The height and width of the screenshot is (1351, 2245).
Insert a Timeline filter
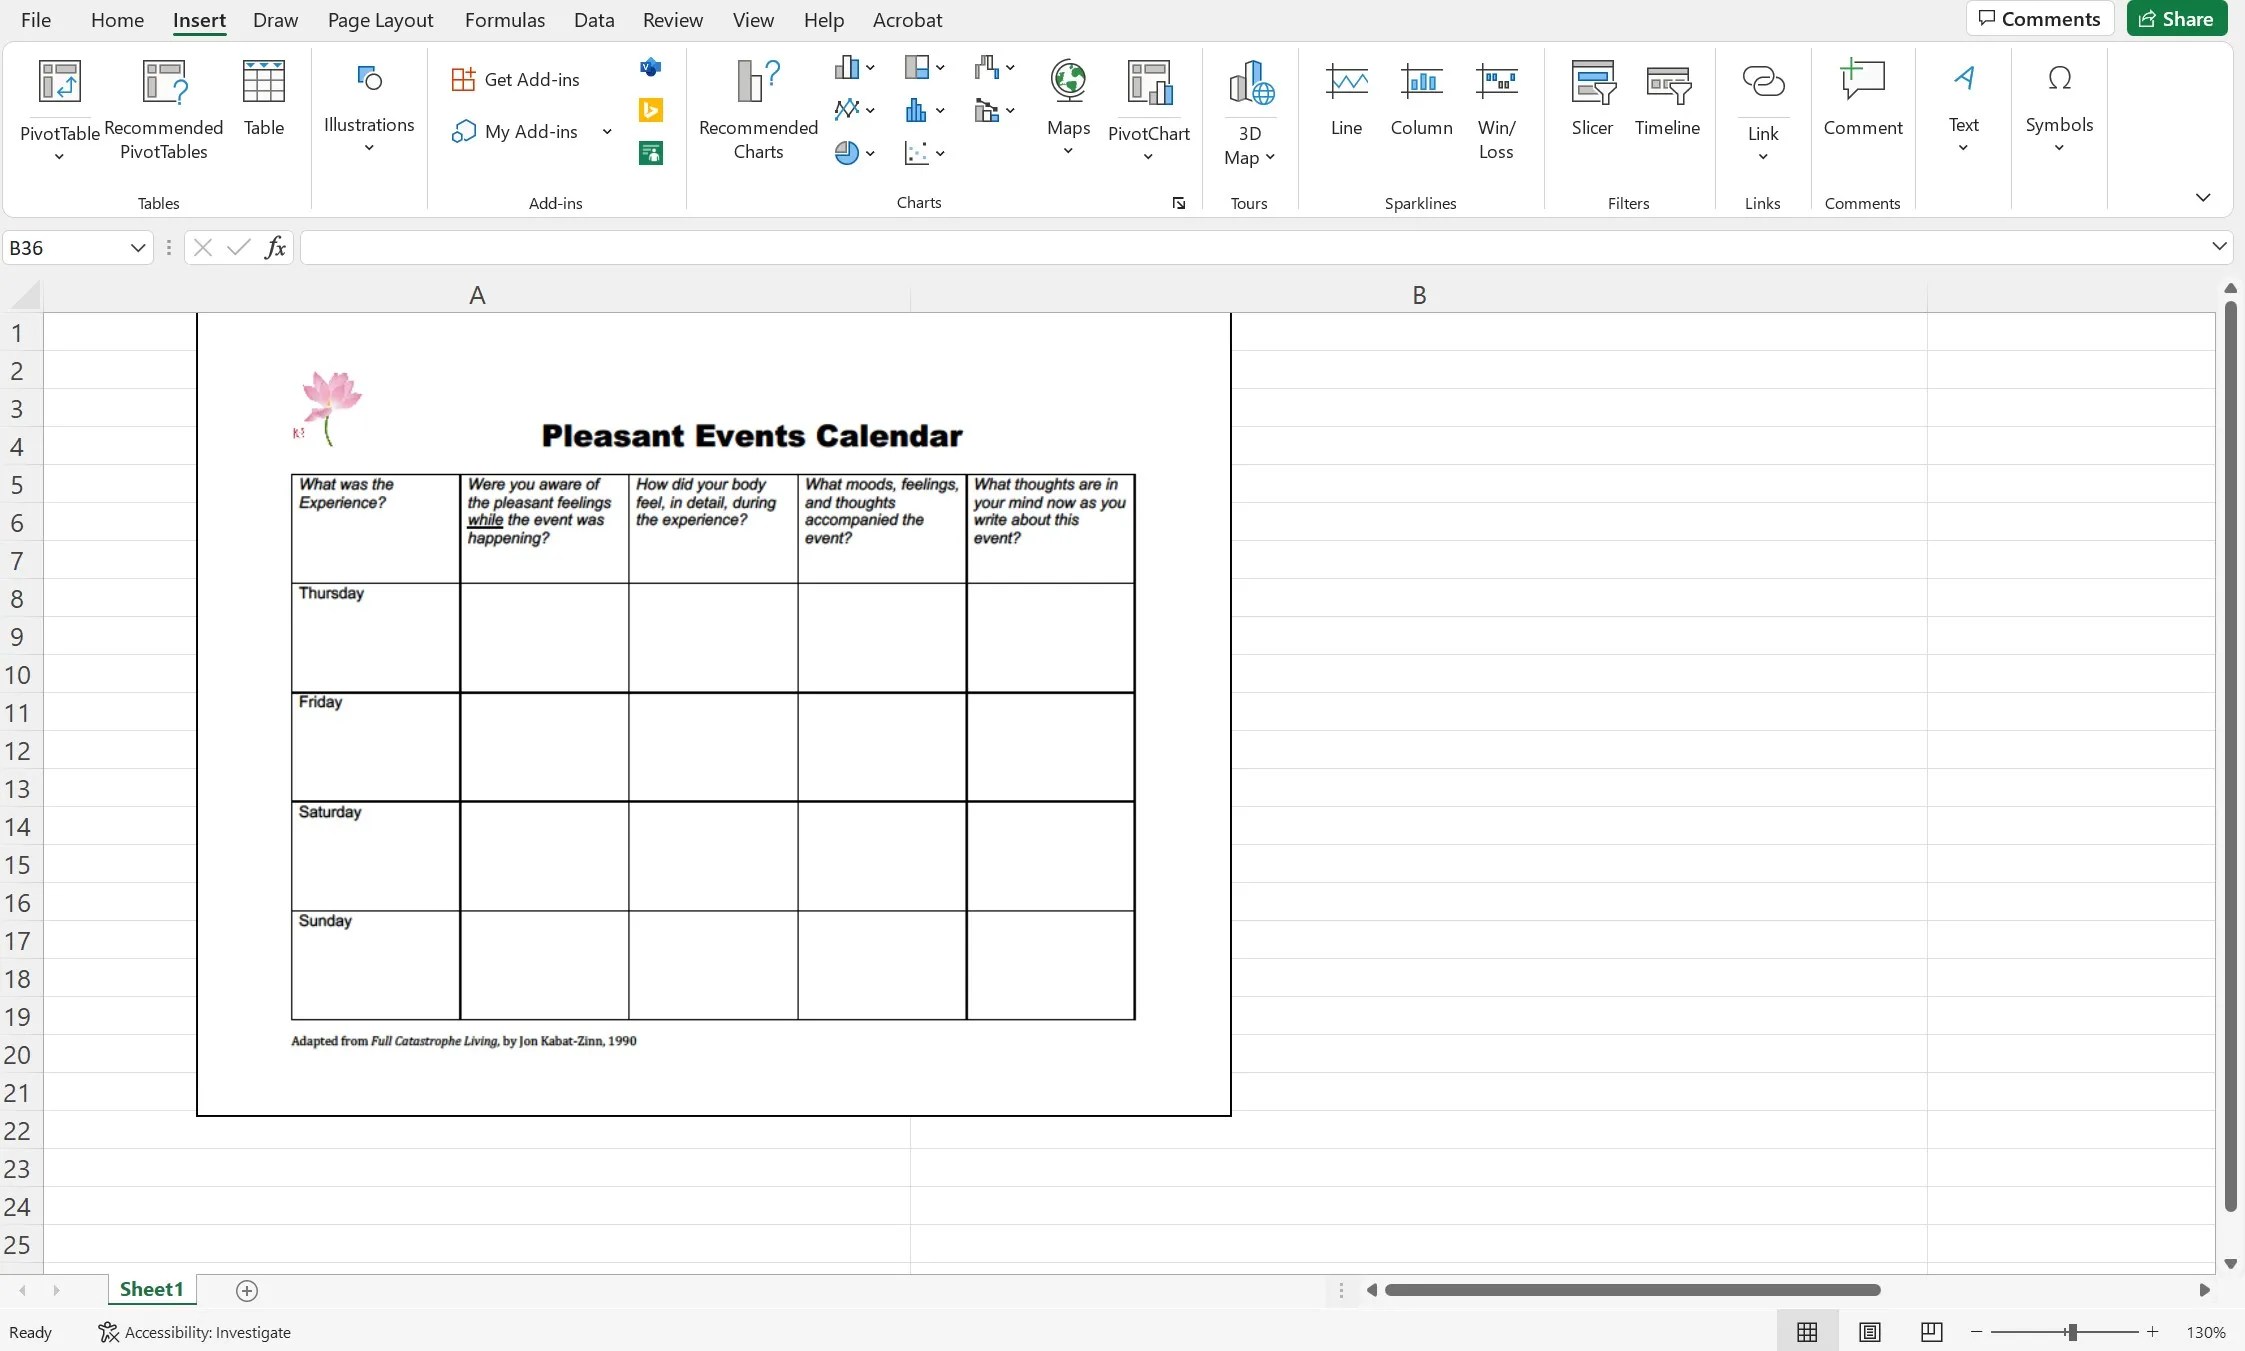click(x=1667, y=100)
